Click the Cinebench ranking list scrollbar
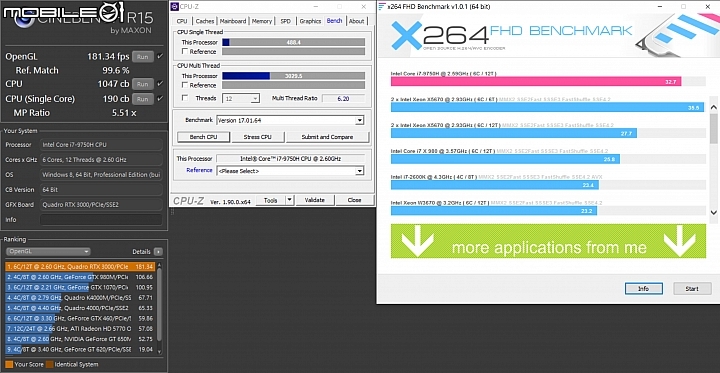This screenshot has width=720, height=373. coord(159,305)
